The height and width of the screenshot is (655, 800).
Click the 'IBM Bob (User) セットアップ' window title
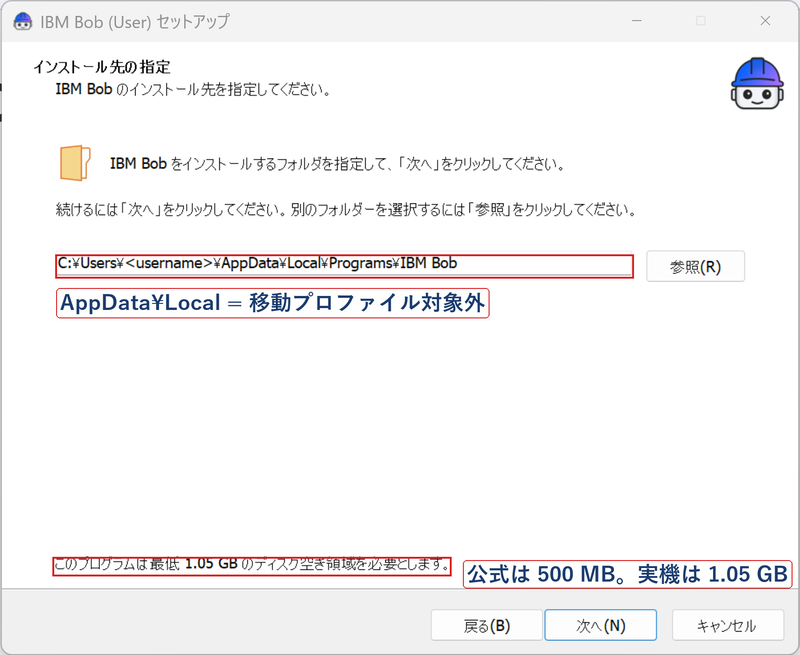tap(135, 22)
